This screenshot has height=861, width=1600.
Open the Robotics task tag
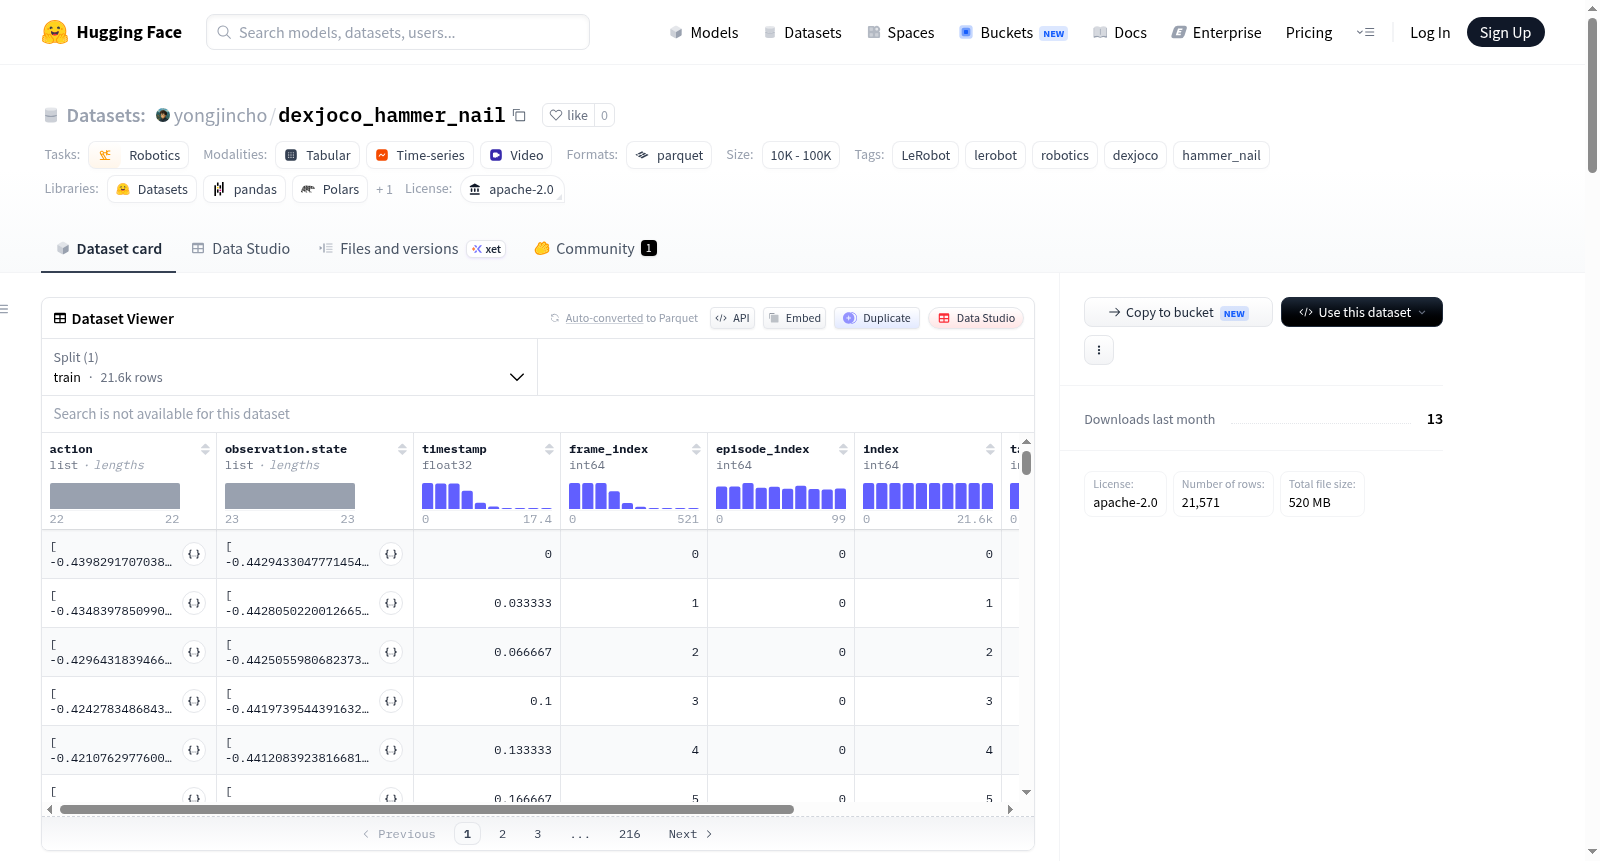(139, 155)
